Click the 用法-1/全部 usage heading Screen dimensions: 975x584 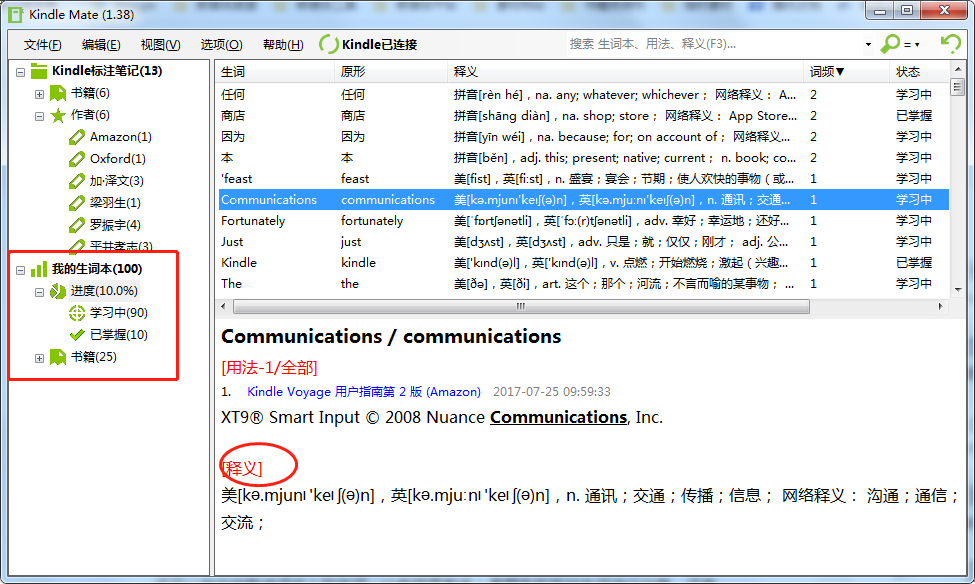pyautogui.click(x=269, y=368)
